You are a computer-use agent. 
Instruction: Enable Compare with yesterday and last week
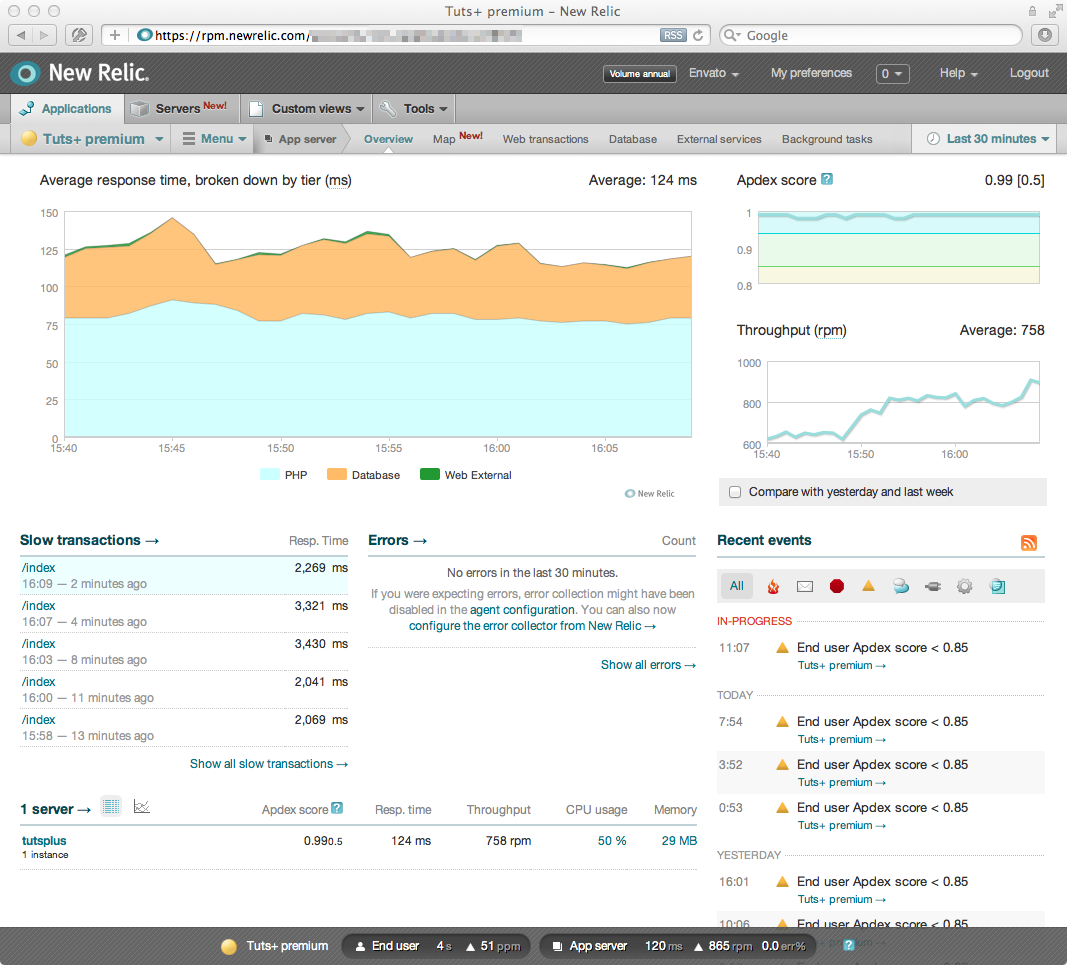(735, 492)
